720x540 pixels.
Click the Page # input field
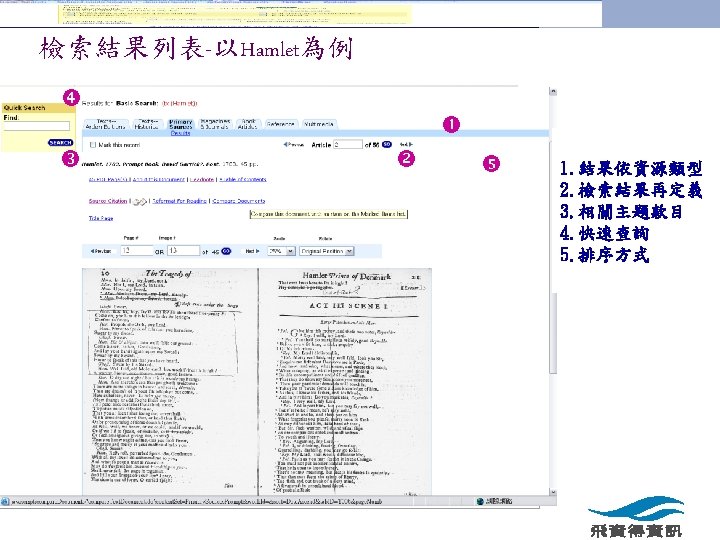pos(137,251)
